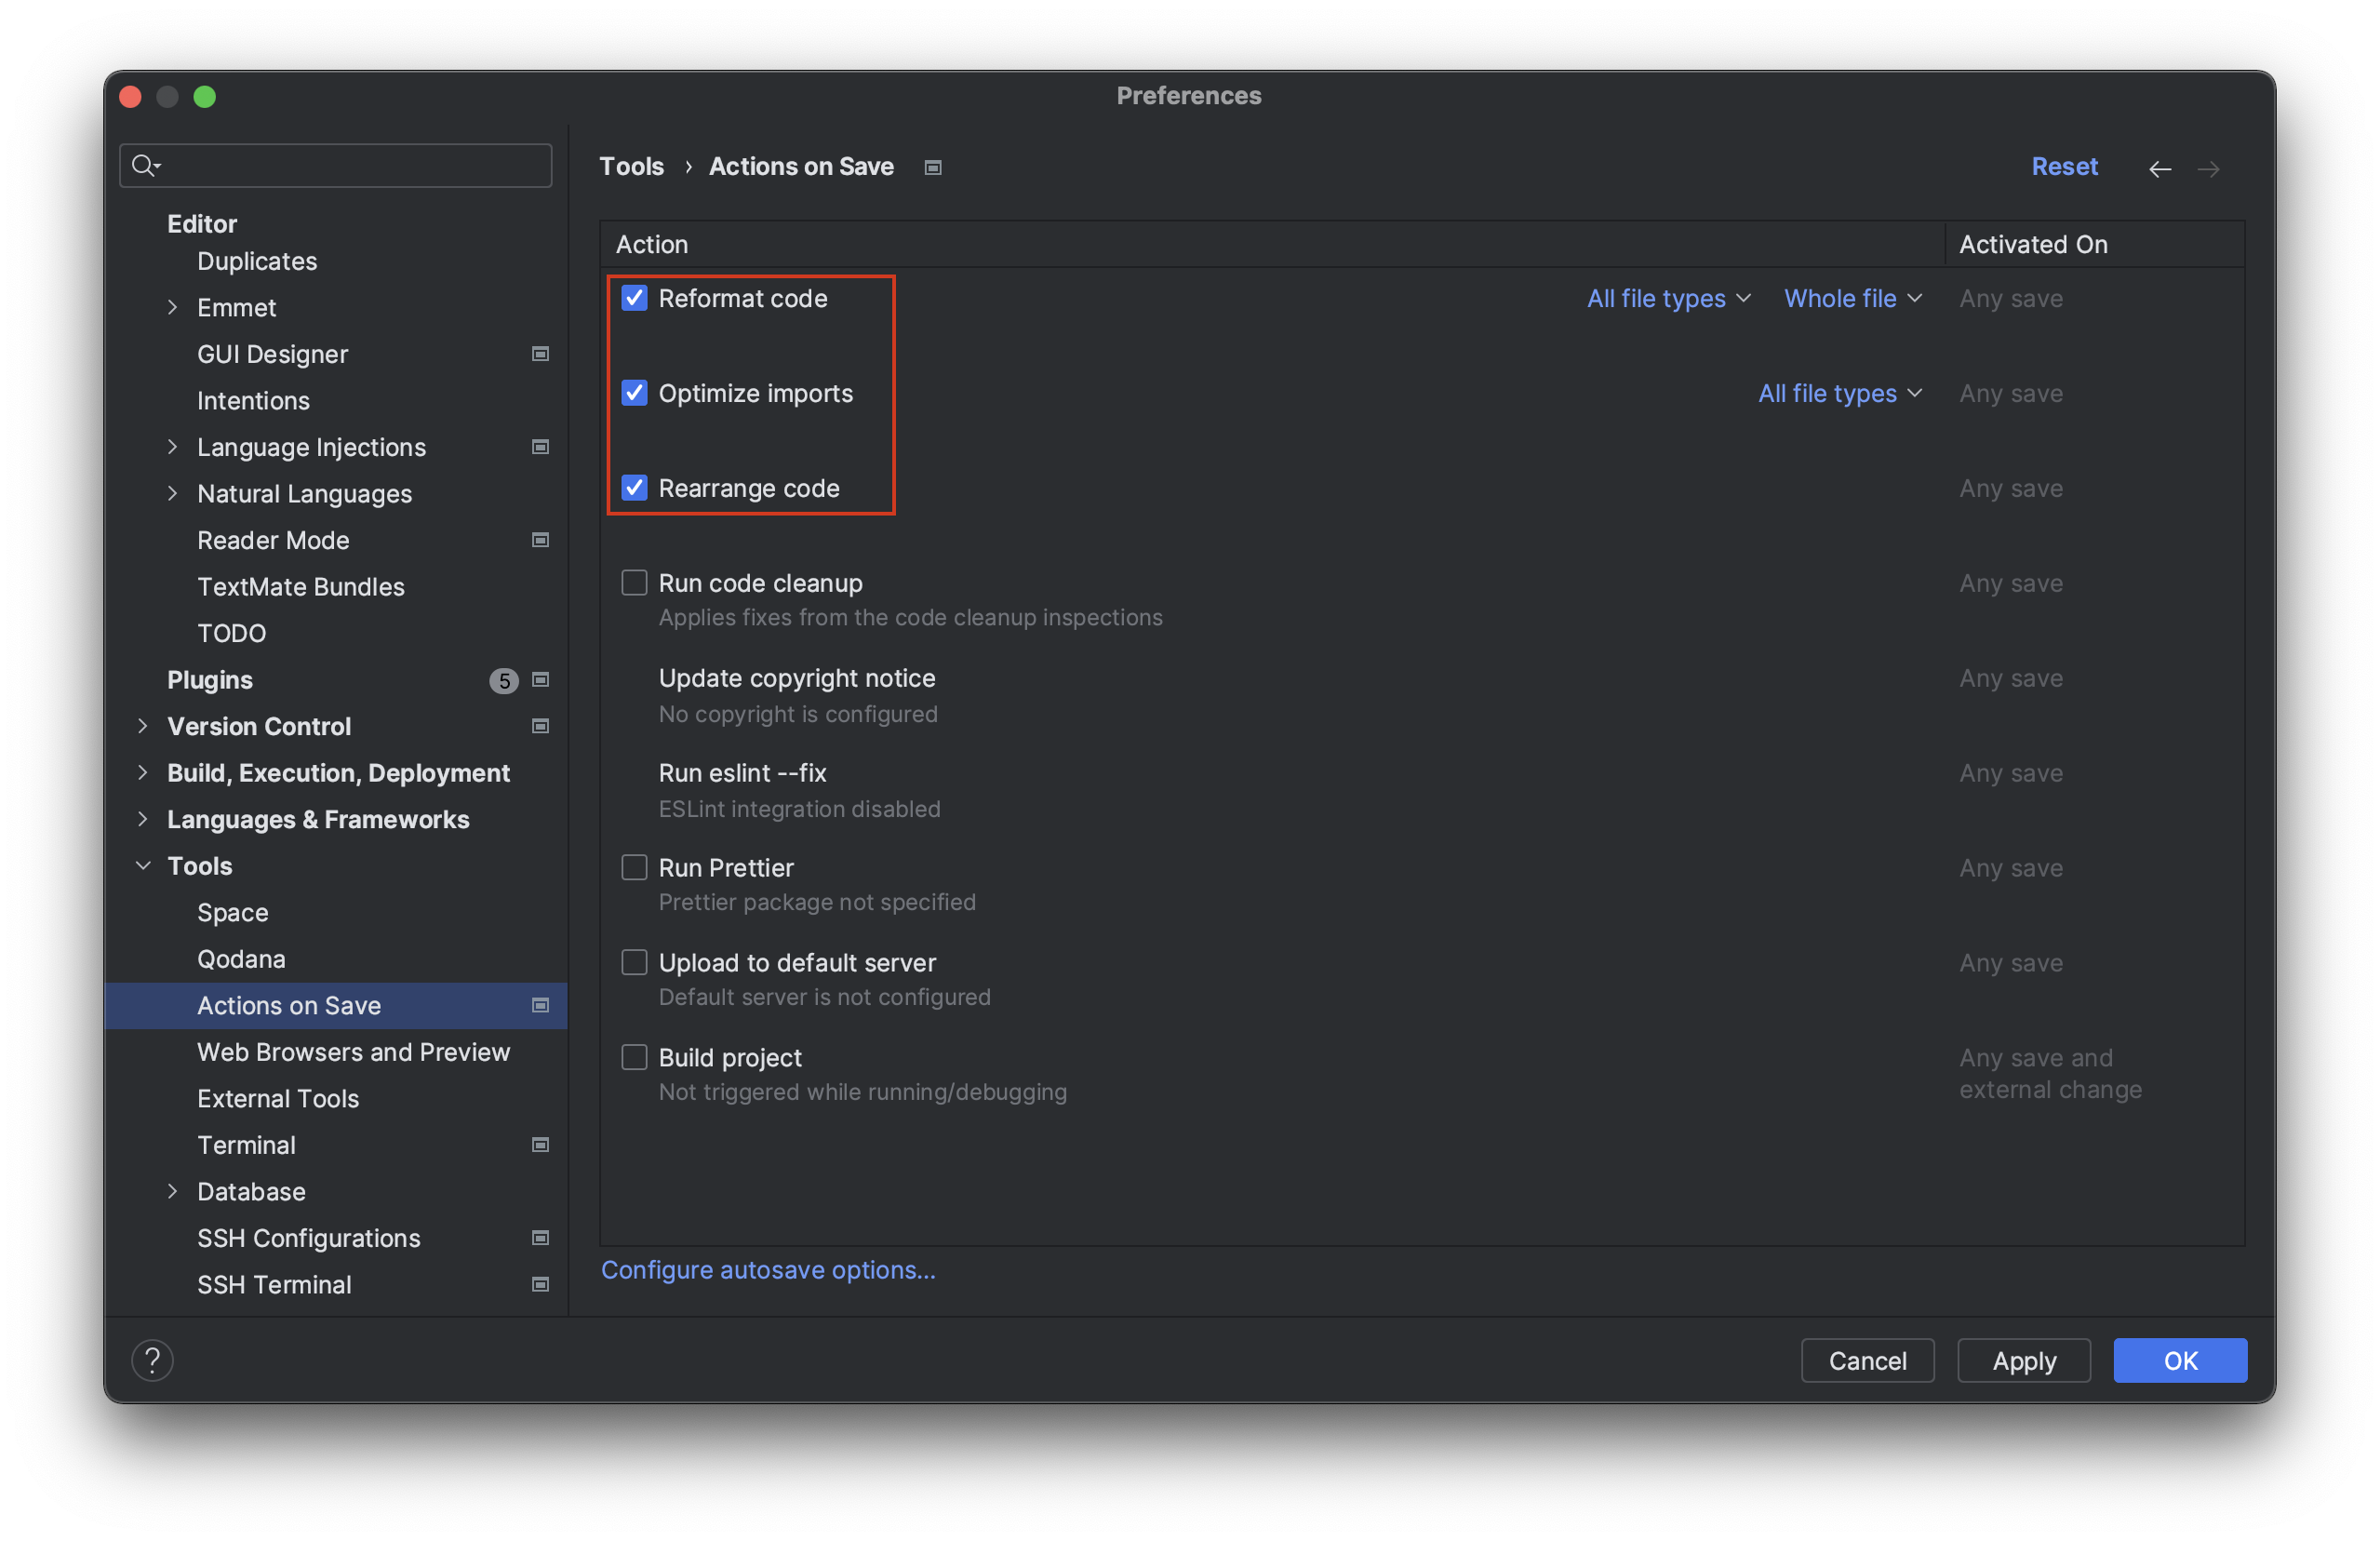This screenshot has height=1541, width=2380.
Task: Click project-level icon beside Language Injections
Action: point(540,447)
